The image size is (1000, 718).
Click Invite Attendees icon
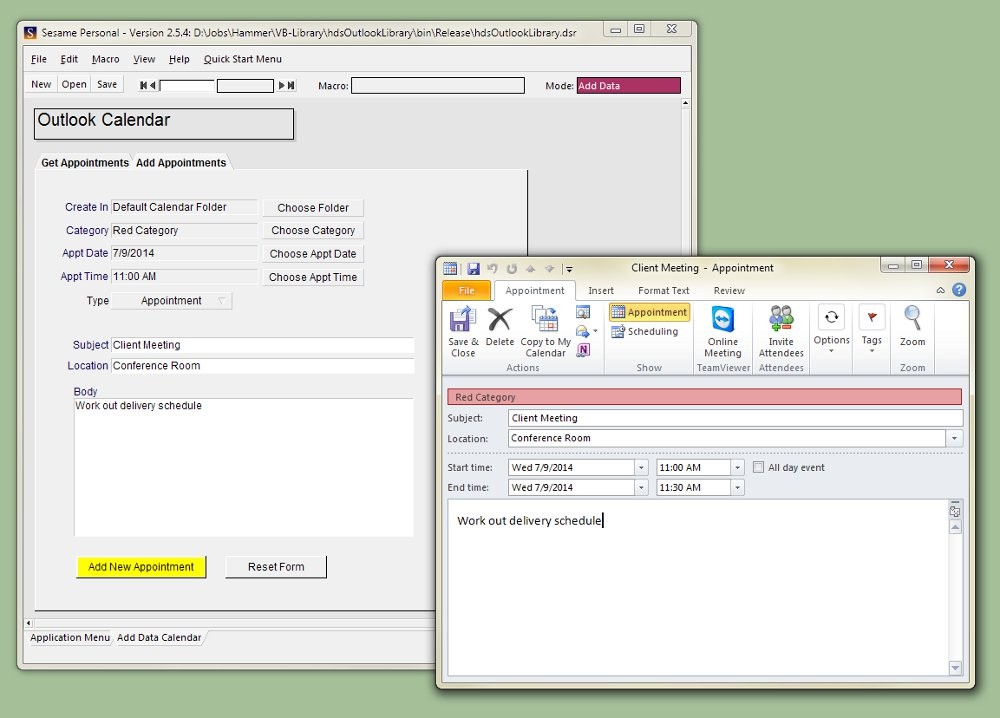(781, 332)
